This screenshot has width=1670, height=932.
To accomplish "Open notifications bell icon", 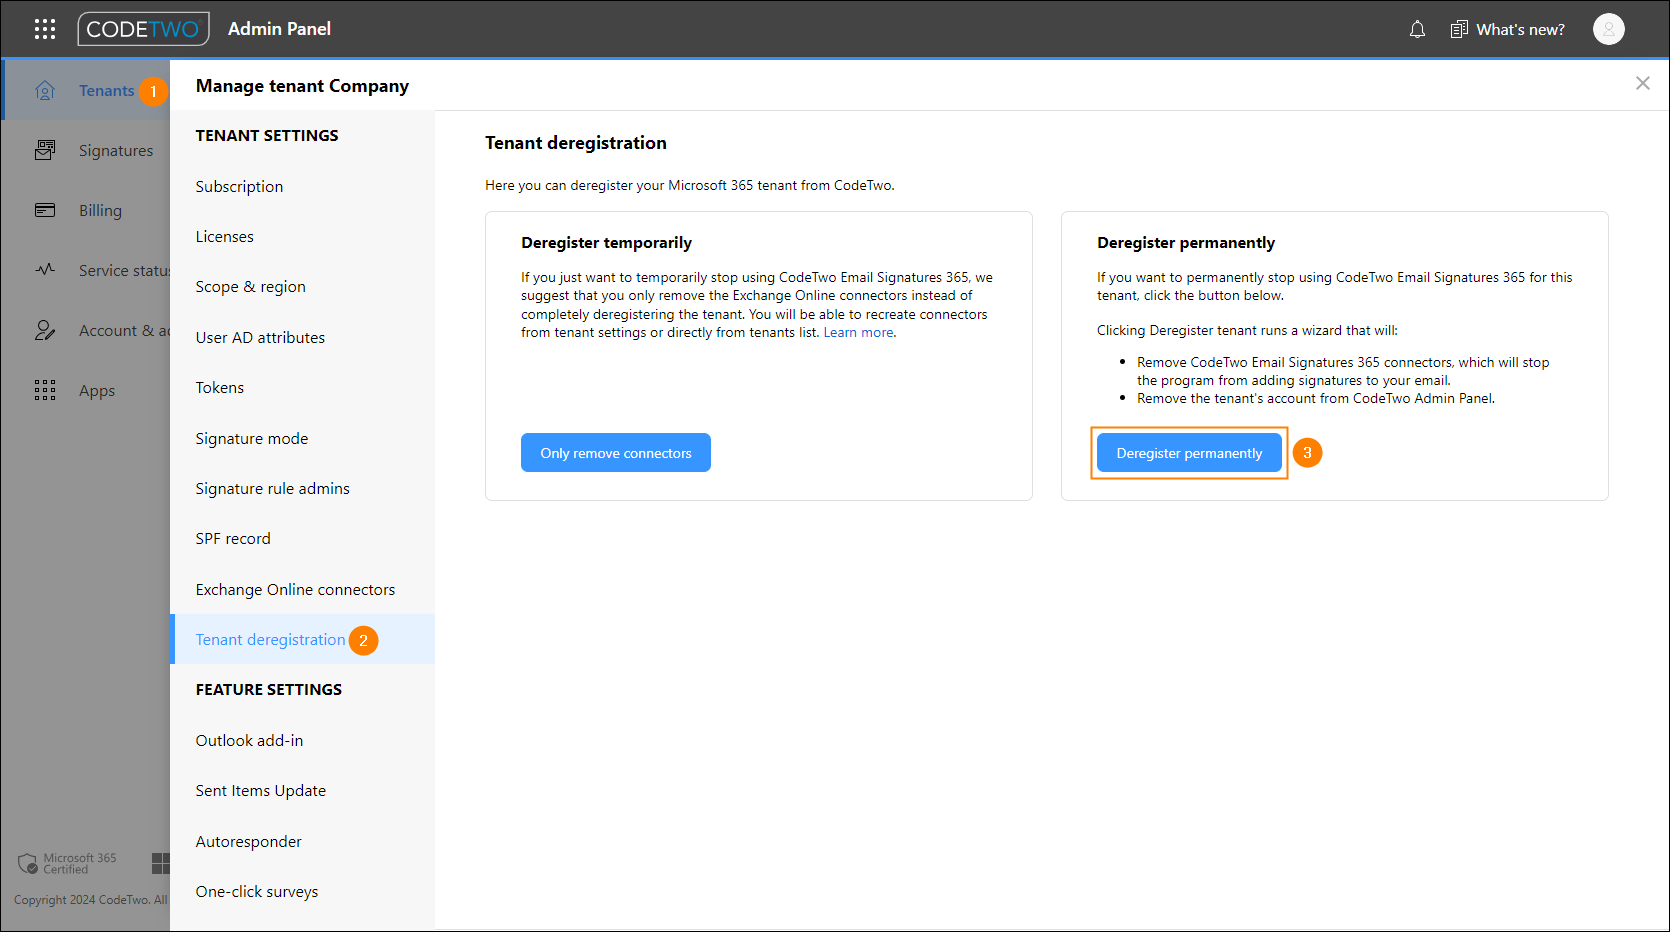I will [1417, 29].
